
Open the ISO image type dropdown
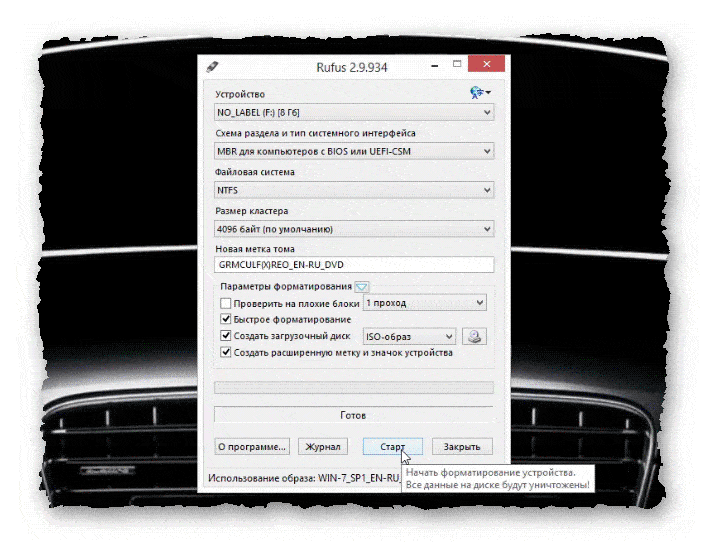tap(409, 337)
